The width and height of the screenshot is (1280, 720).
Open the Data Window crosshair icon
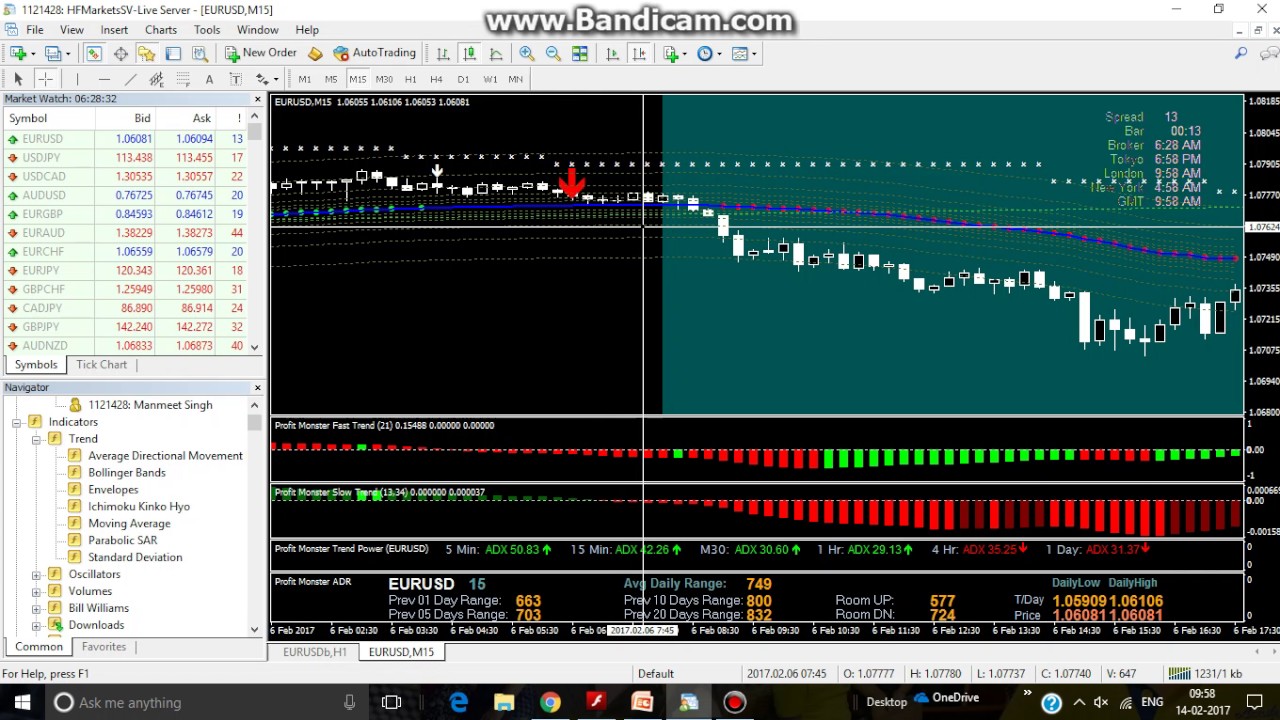(120, 53)
